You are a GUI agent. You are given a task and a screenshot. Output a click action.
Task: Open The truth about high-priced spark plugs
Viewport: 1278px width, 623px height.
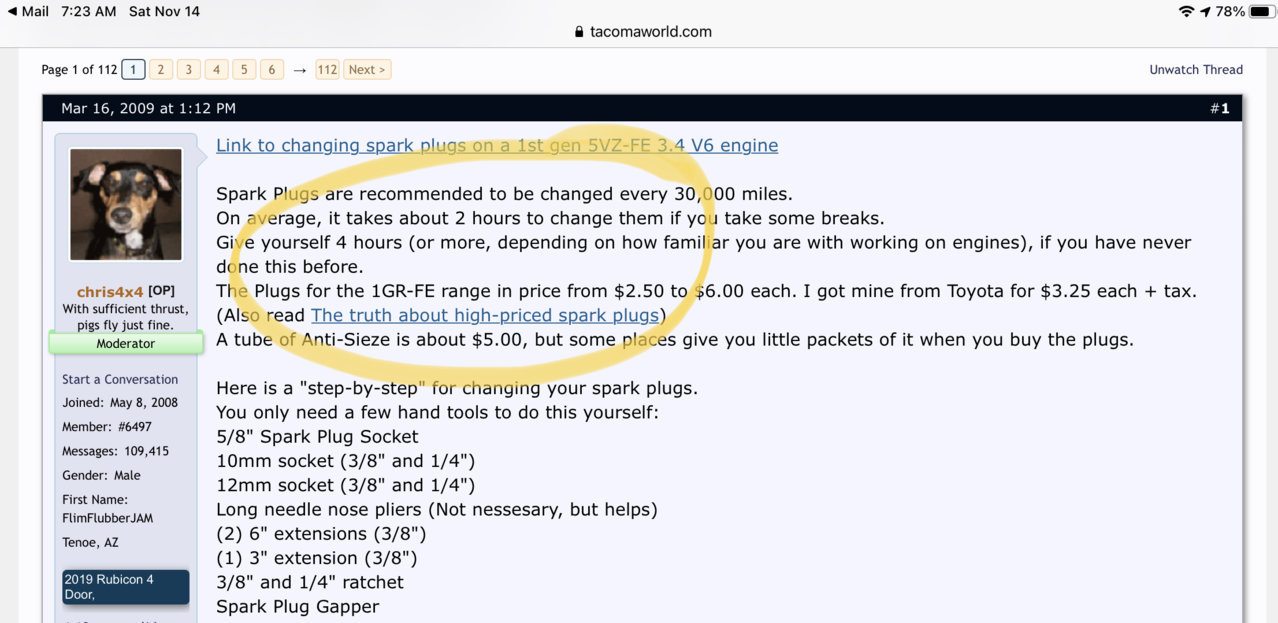coord(485,315)
